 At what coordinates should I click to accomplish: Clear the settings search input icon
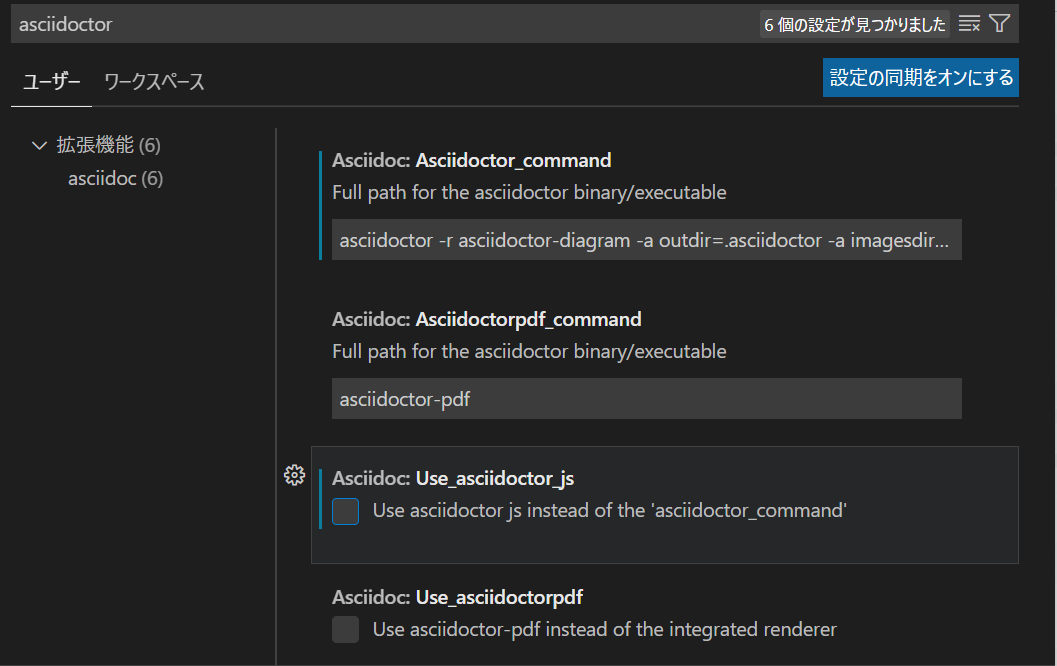click(969, 24)
